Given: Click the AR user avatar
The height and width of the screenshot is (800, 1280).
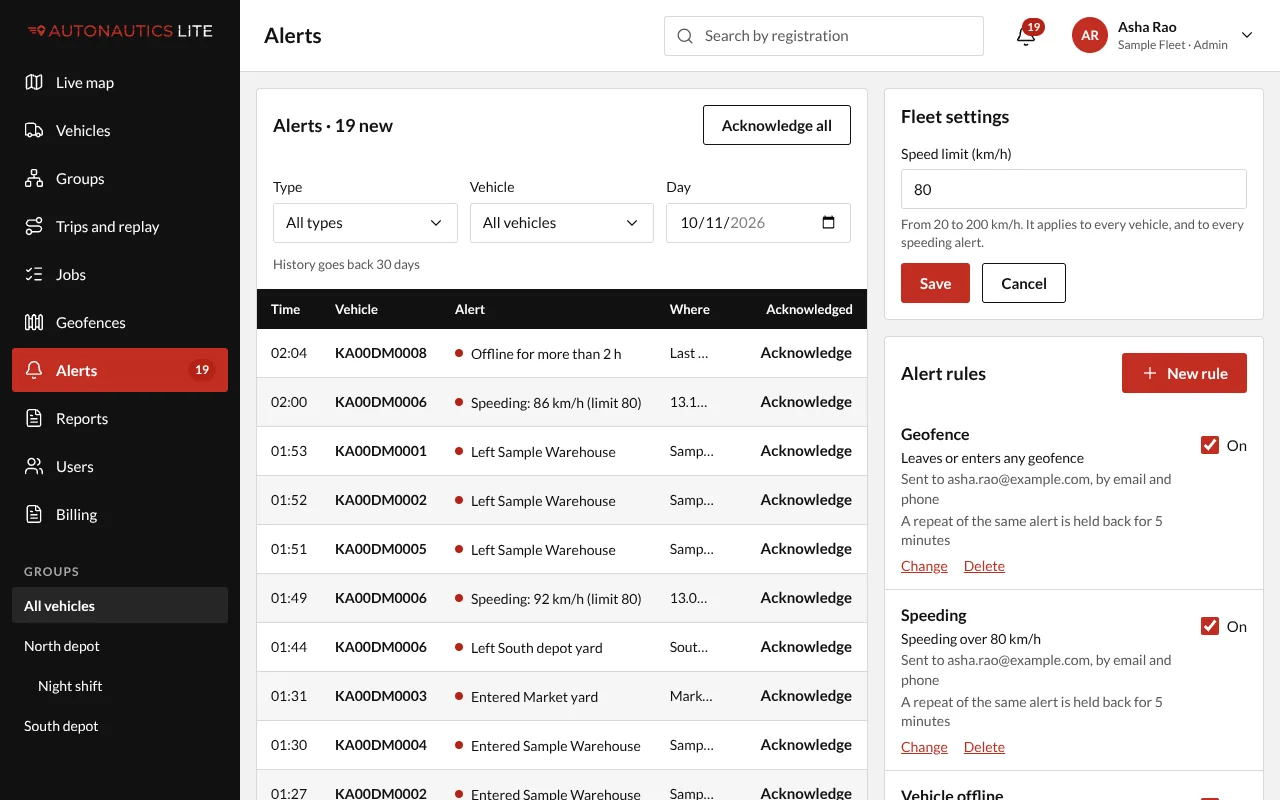Looking at the screenshot, I should pos(1090,36).
